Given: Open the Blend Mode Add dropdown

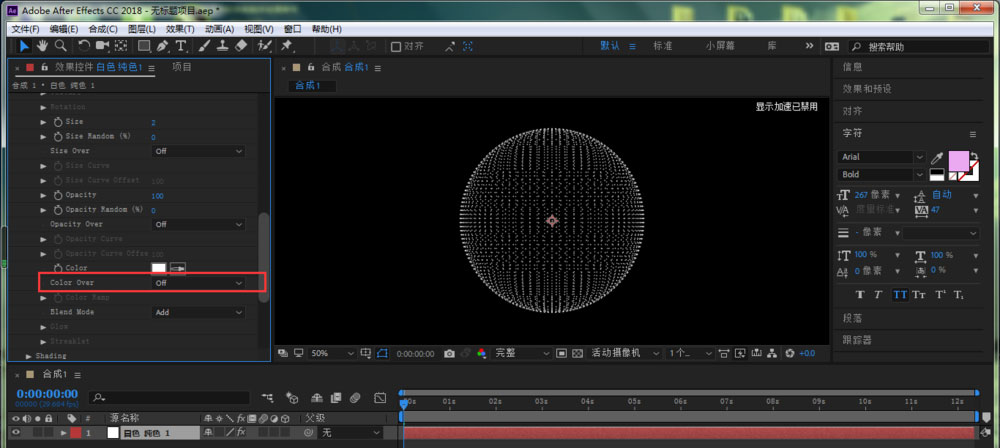Looking at the screenshot, I should click(198, 312).
